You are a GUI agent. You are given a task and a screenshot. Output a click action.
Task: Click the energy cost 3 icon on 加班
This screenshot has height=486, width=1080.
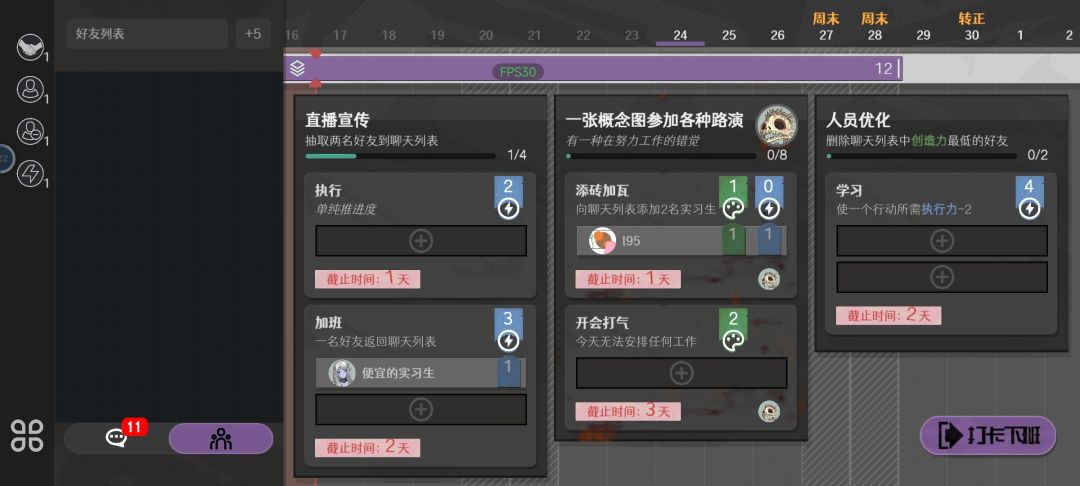click(x=508, y=330)
